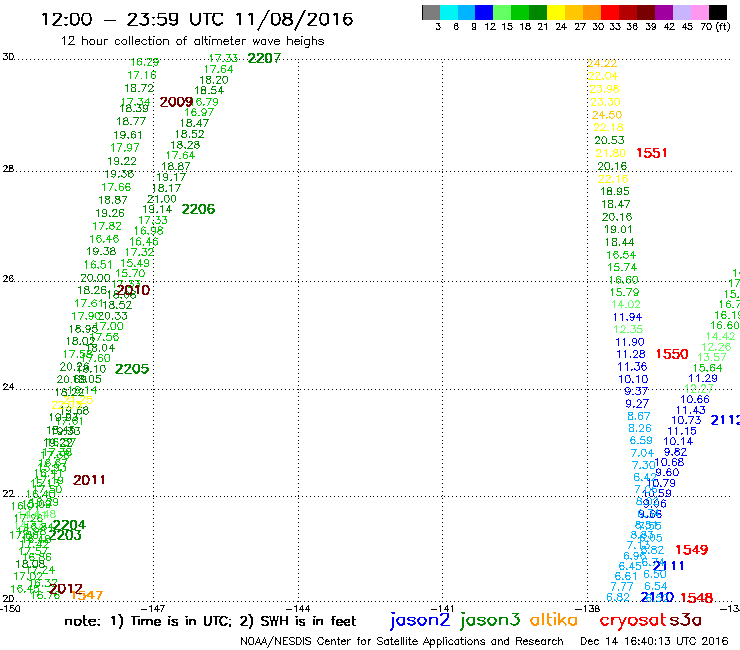
Task: Select the cryosat satellite label
Action: click(x=633, y=620)
